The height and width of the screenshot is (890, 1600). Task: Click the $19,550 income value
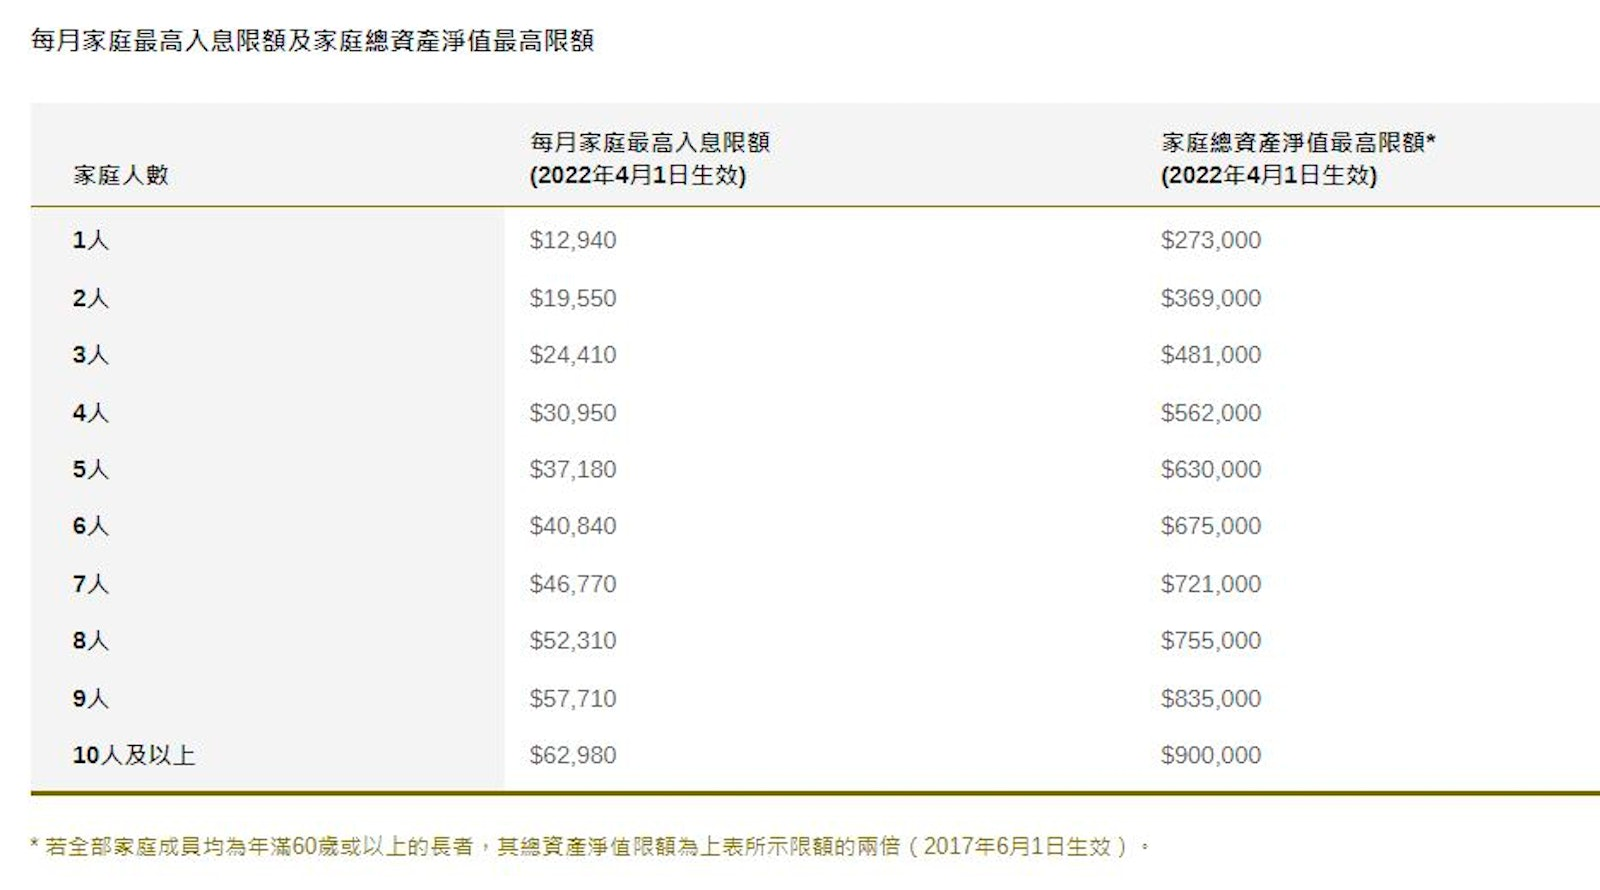click(573, 298)
